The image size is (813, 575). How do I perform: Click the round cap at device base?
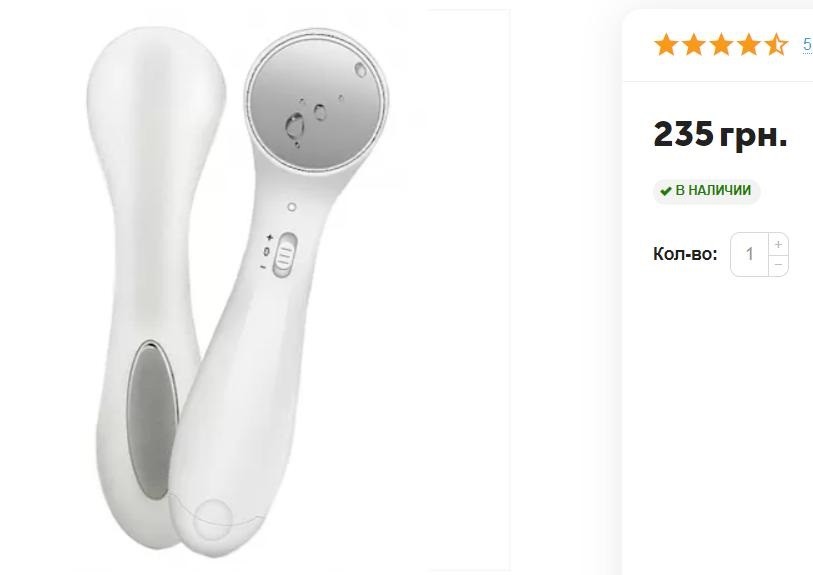pos(213,520)
